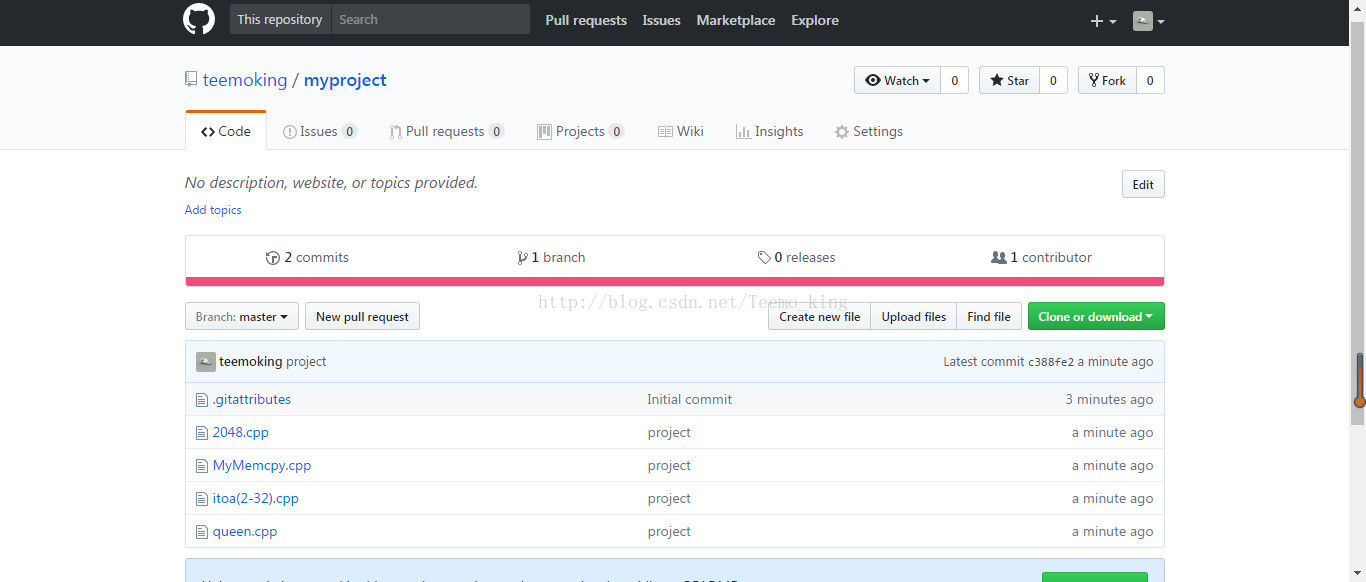
Task: View the 0 releases page
Action: coord(796,257)
